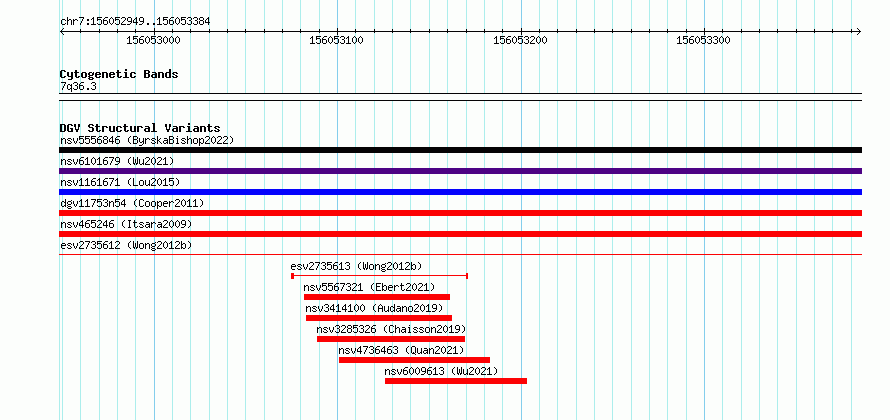This screenshot has width=890, height=420.
Task: Click the red nsv3414100 variant bar
Action: pos(379,318)
